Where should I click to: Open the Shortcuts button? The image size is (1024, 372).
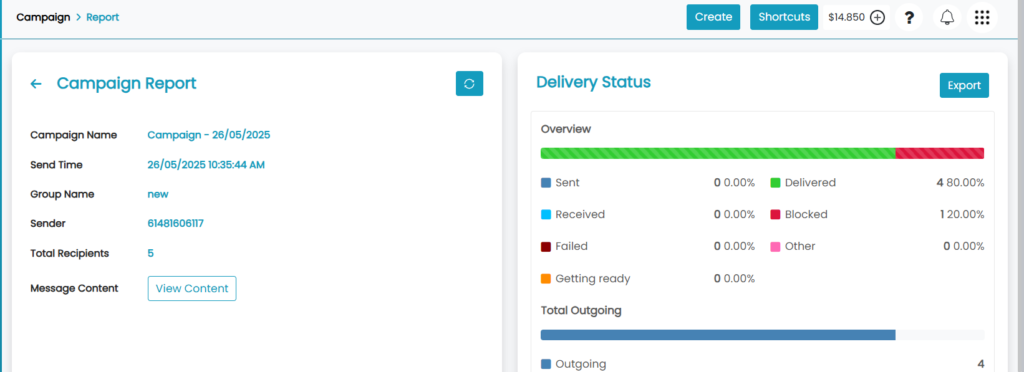[x=784, y=17]
